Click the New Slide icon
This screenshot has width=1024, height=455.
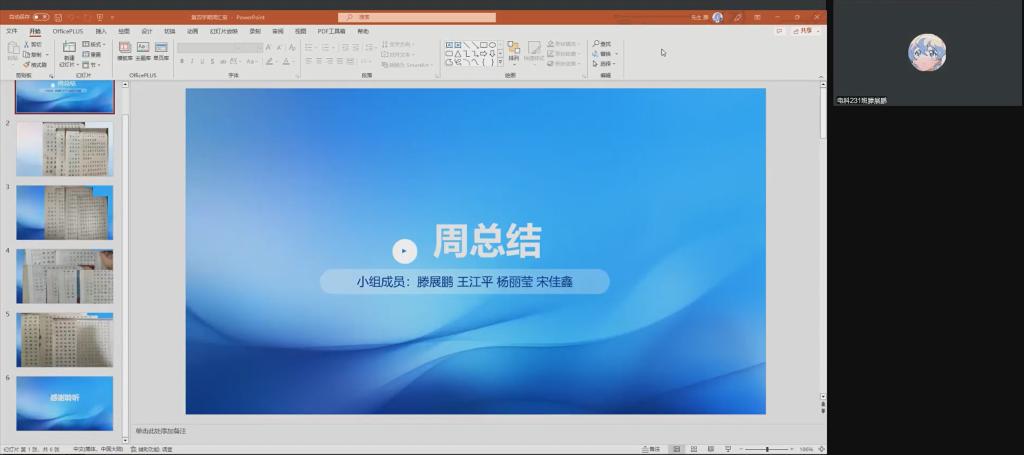(x=69, y=52)
